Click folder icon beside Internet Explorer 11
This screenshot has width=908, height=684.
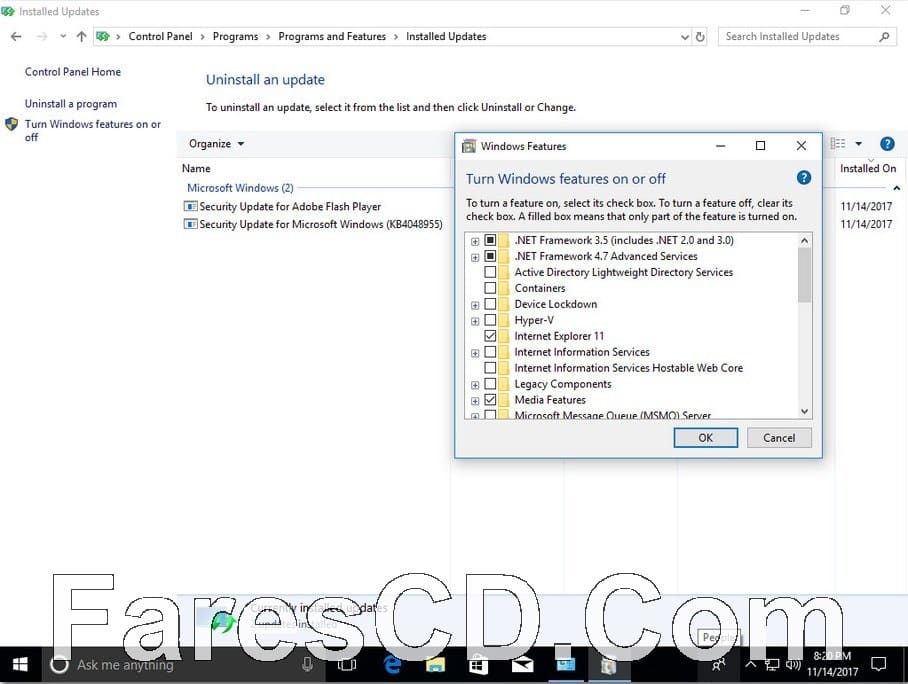(504, 336)
